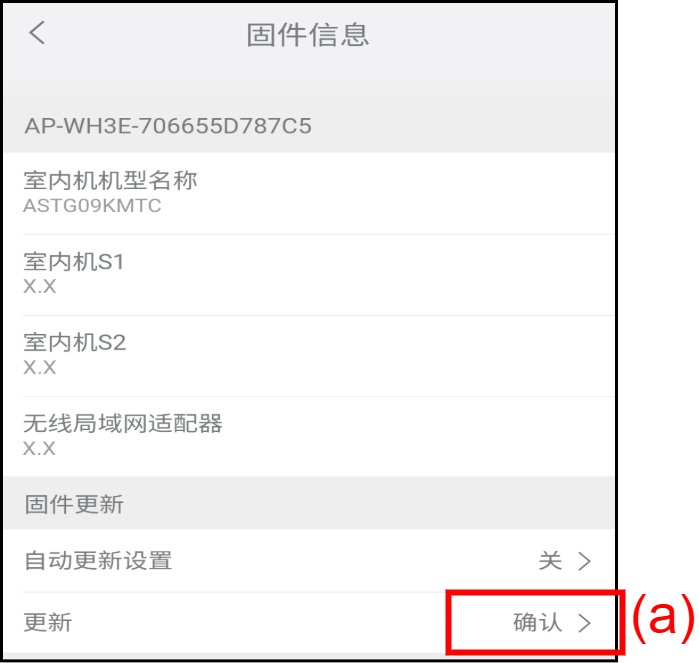The image size is (699, 663).
Task: Open the 自动更新设置 chevron arrow
Action: point(584,561)
